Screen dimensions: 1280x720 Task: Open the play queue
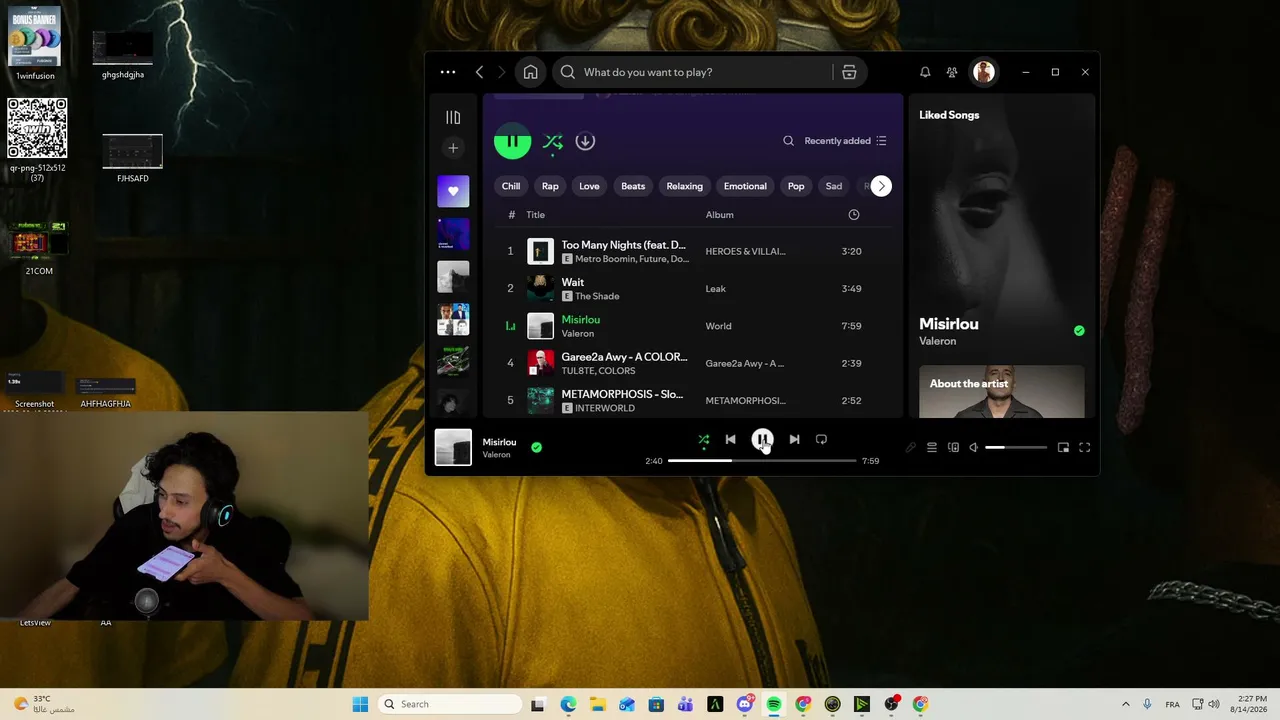pos(931,447)
